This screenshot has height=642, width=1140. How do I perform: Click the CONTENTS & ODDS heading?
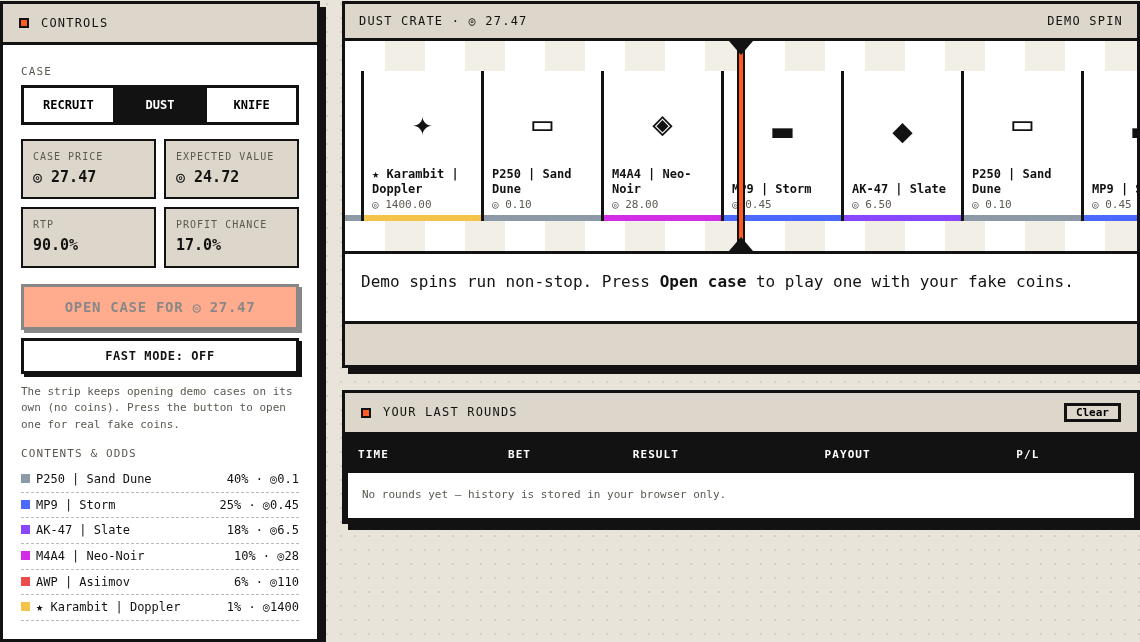[79, 453]
